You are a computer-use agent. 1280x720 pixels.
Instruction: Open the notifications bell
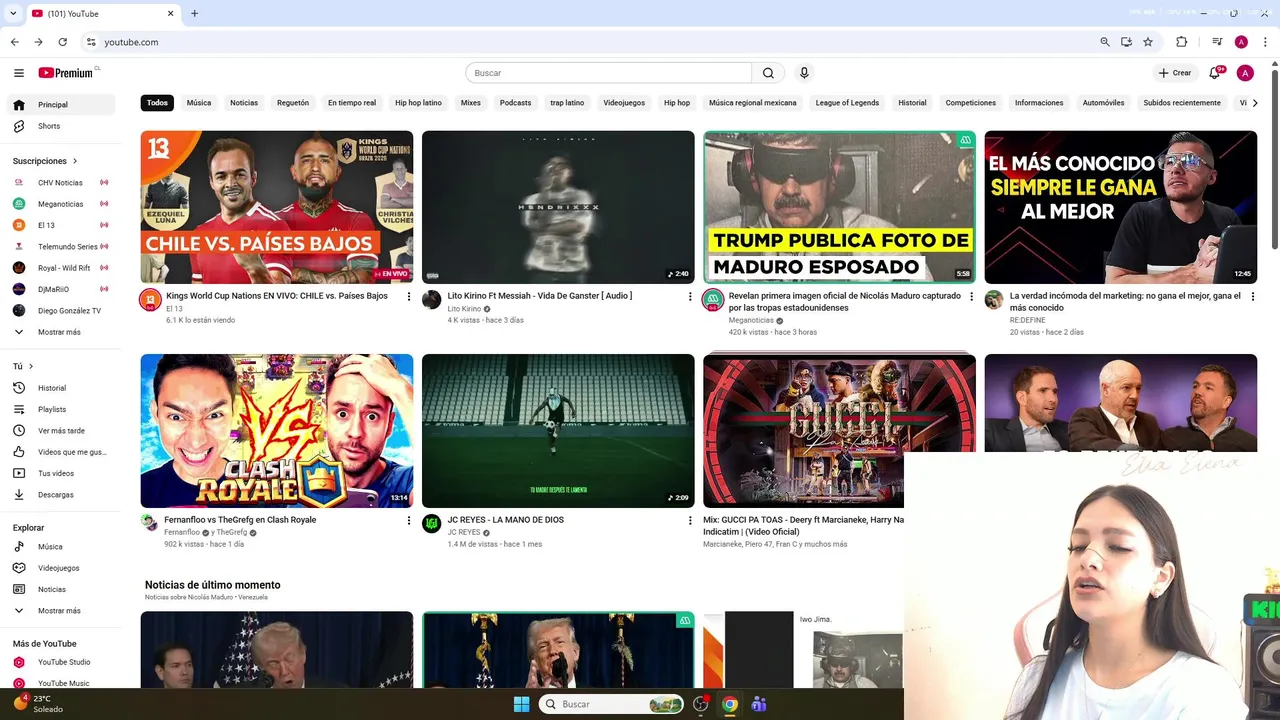click(x=1215, y=73)
